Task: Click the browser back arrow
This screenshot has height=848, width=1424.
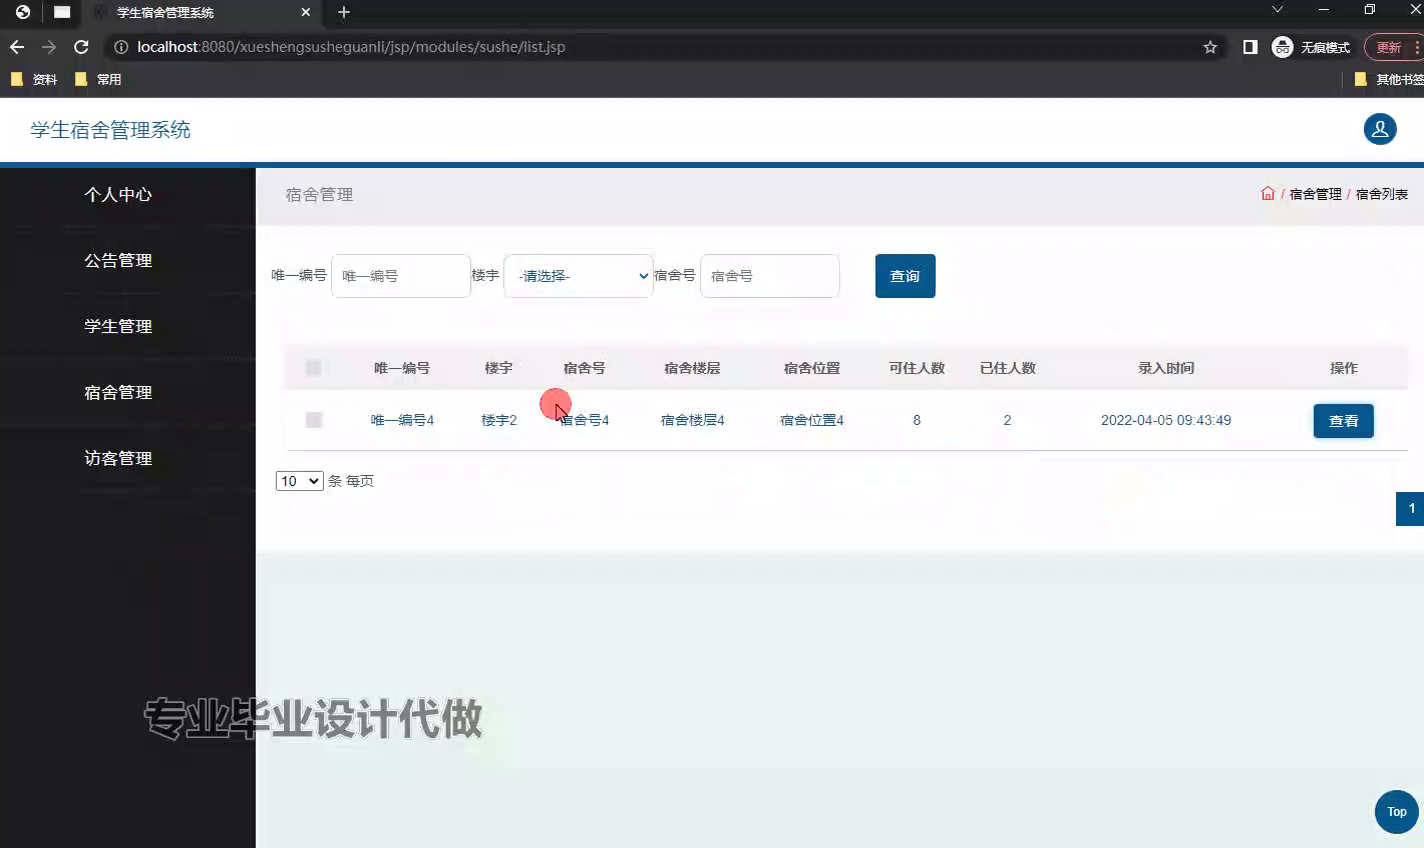Action: [x=17, y=47]
